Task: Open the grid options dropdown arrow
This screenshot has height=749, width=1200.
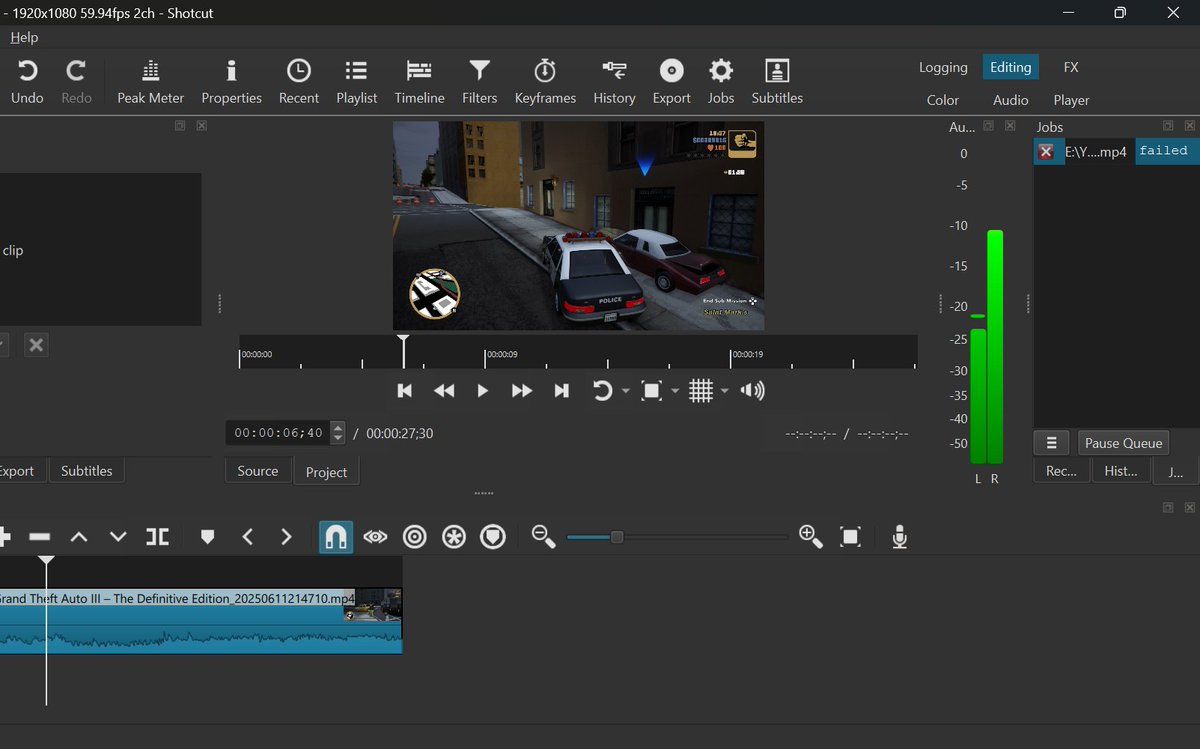Action: pos(724,391)
